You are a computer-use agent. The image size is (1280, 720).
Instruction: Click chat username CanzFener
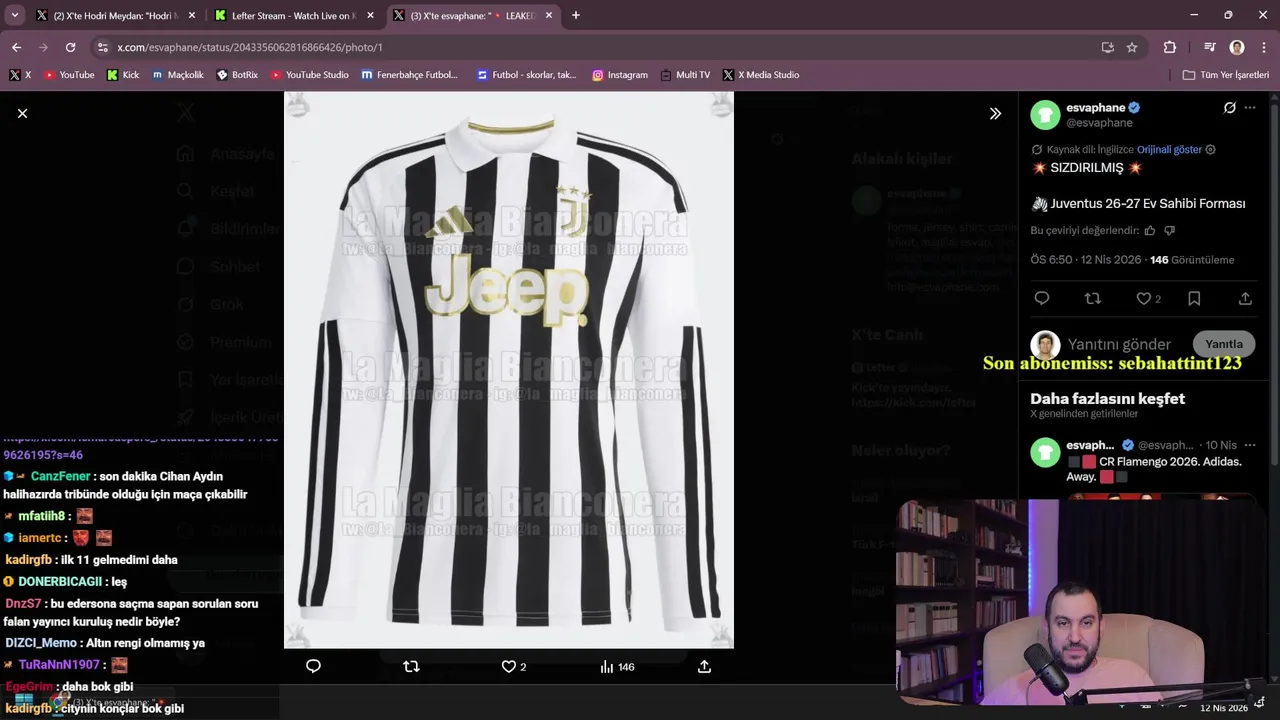pos(61,476)
